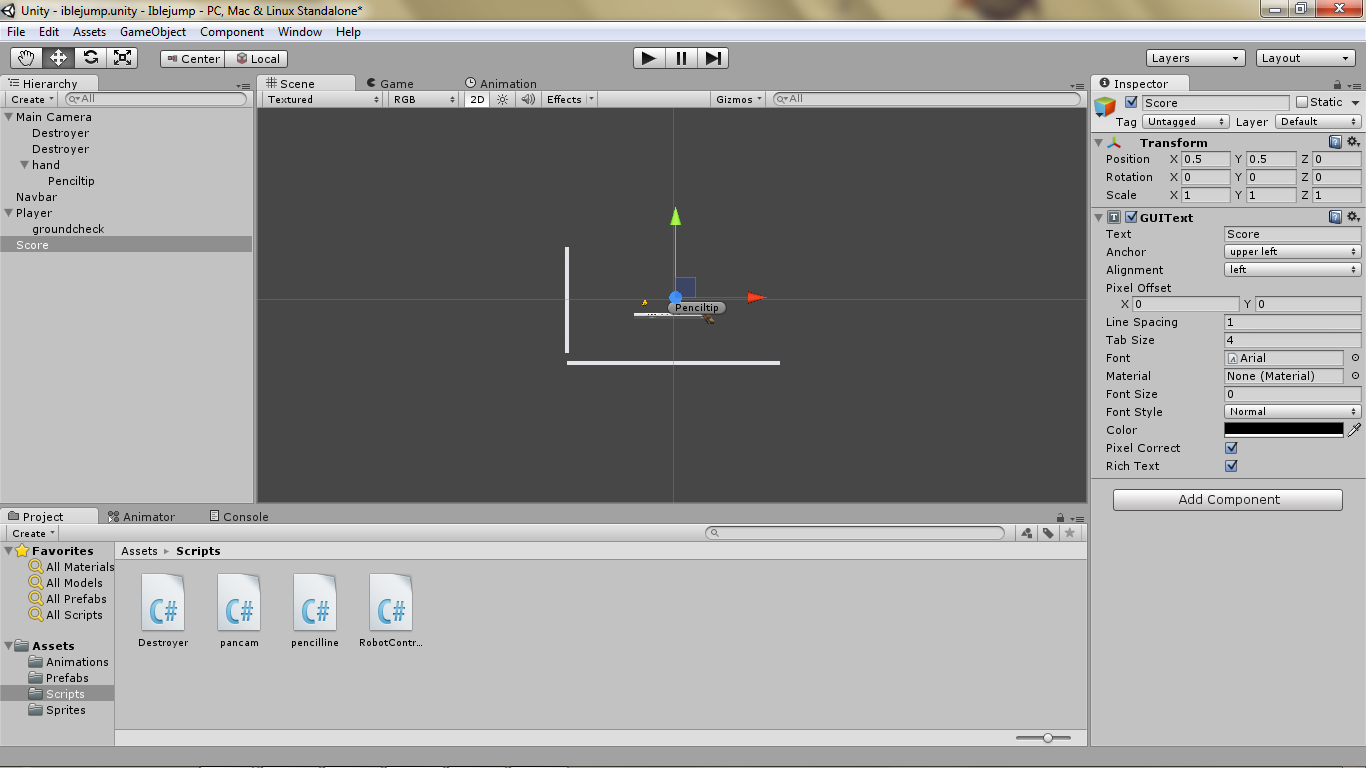Click the Search by Type icon in Project
This screenshot has height=768, width=1366.
1027,533
